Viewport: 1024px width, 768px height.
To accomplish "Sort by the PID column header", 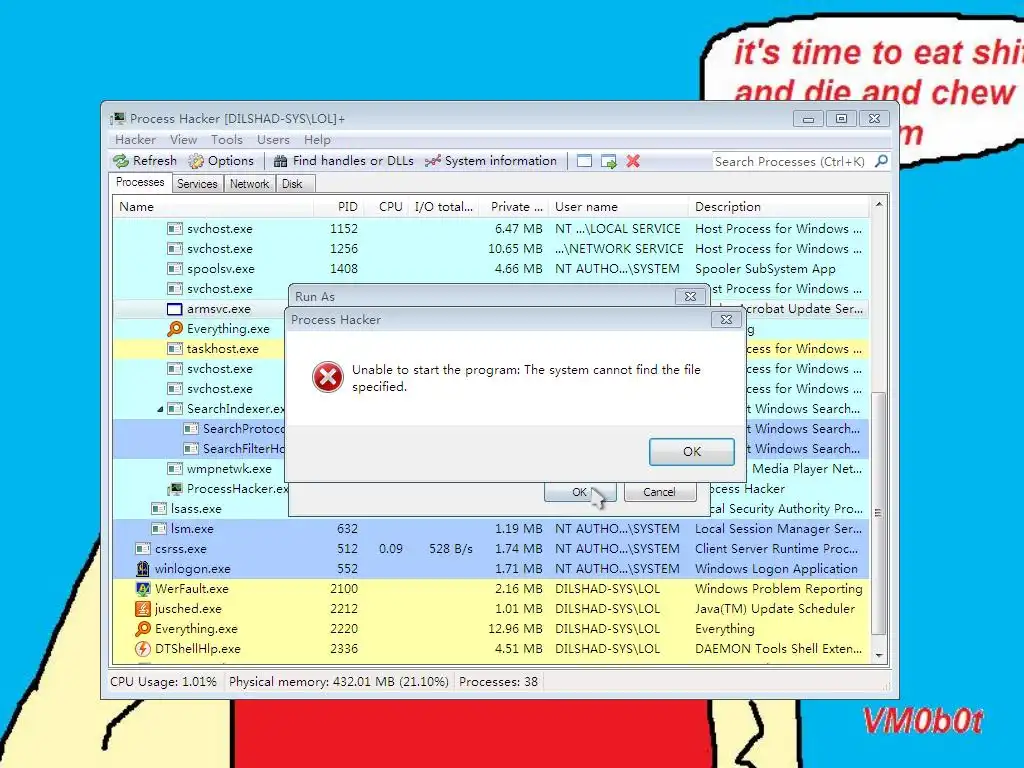I will point(339,206).
